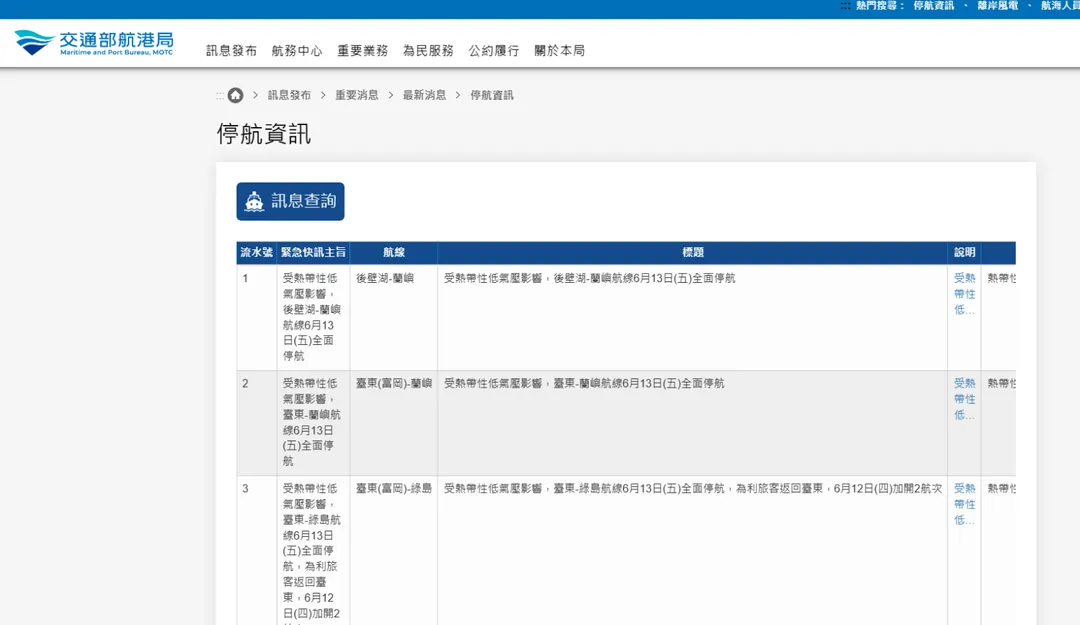Click the ship icon in 訊息查詢 button
Image resolution: width=1080 pixels, height=625 pixels.
click(254, 201)
